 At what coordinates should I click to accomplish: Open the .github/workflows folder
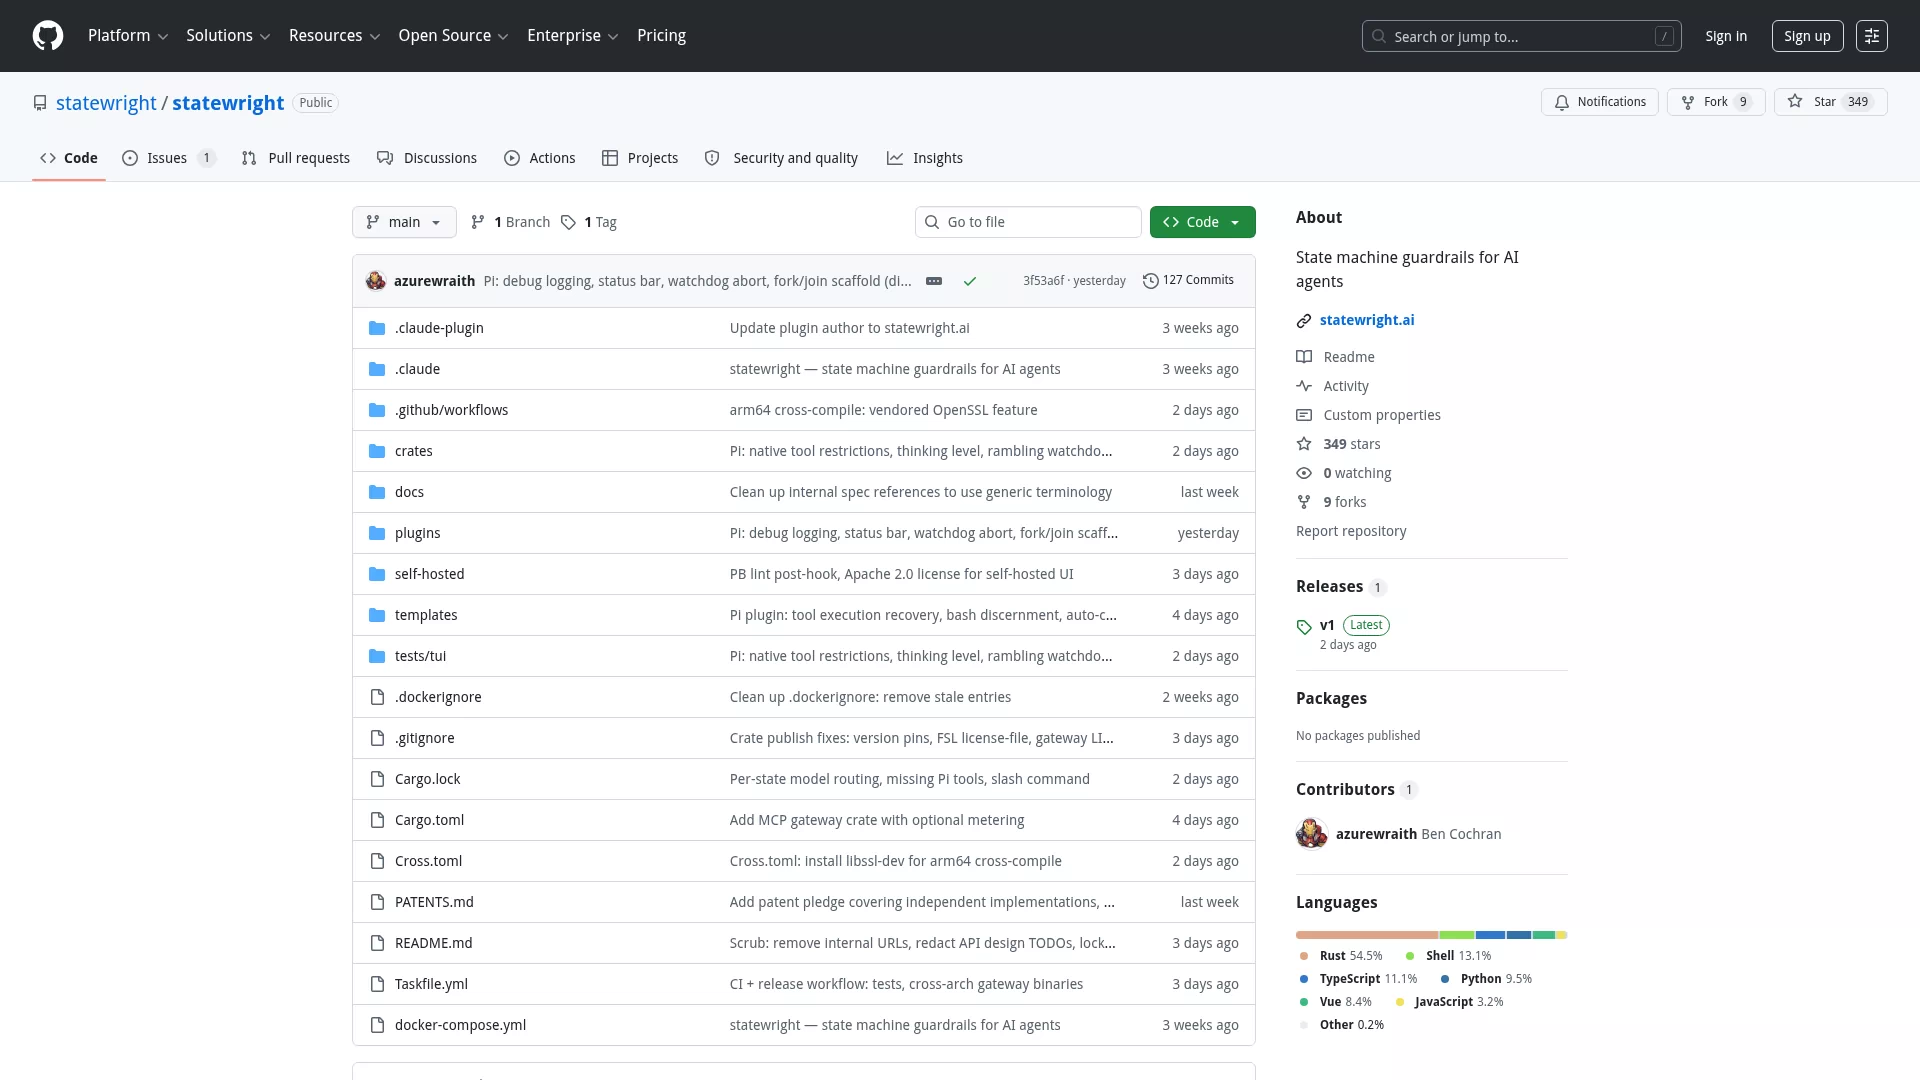[x=451, y=410]
